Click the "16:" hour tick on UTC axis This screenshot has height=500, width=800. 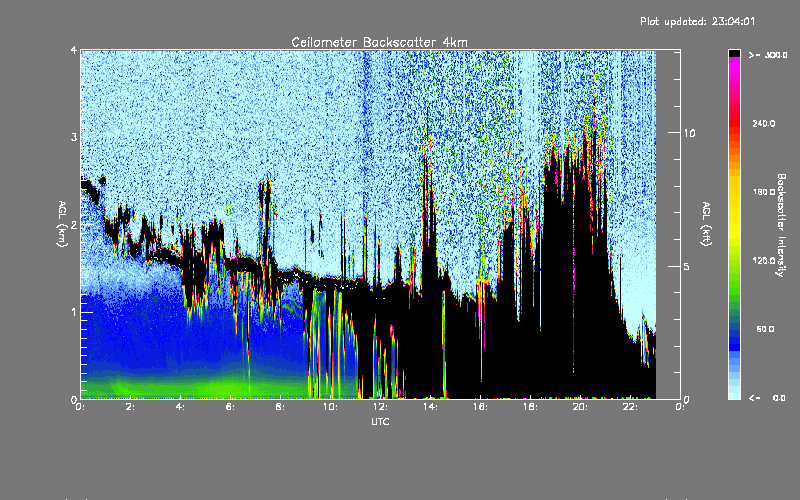pyautogui.click(x=480, y=407)
